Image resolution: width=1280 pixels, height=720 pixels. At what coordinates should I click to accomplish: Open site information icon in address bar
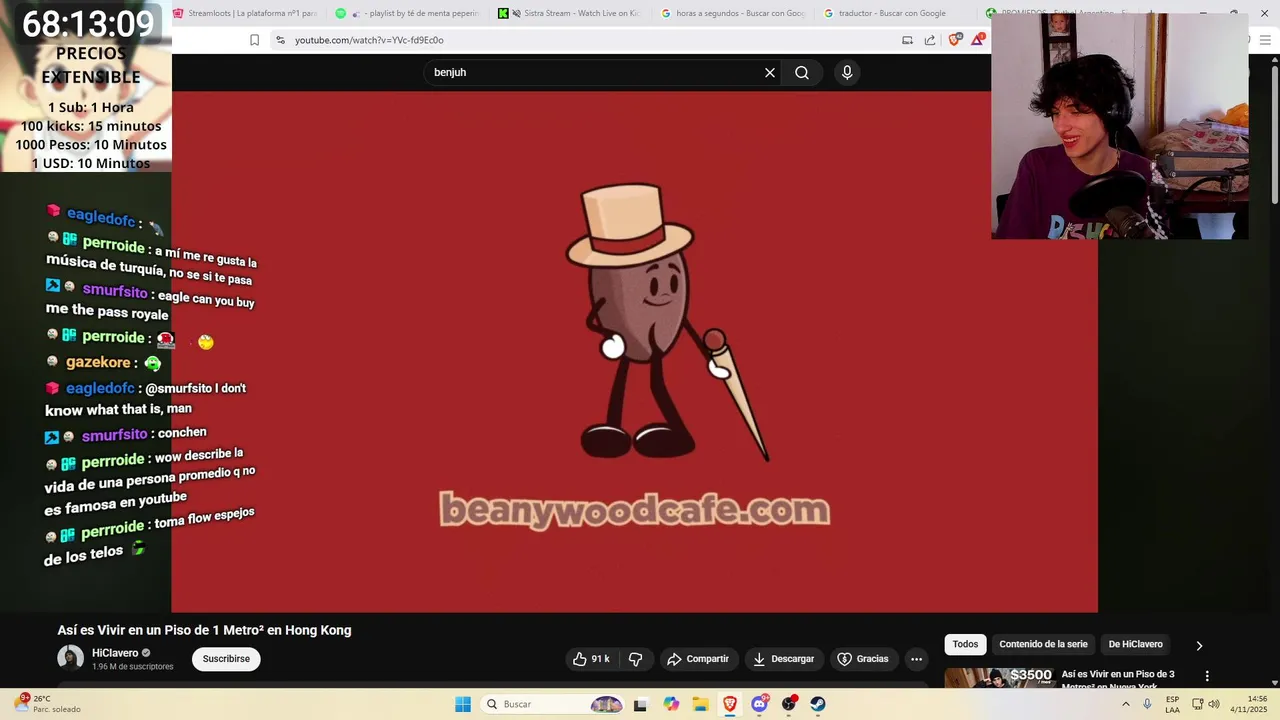tap(280, 40)
